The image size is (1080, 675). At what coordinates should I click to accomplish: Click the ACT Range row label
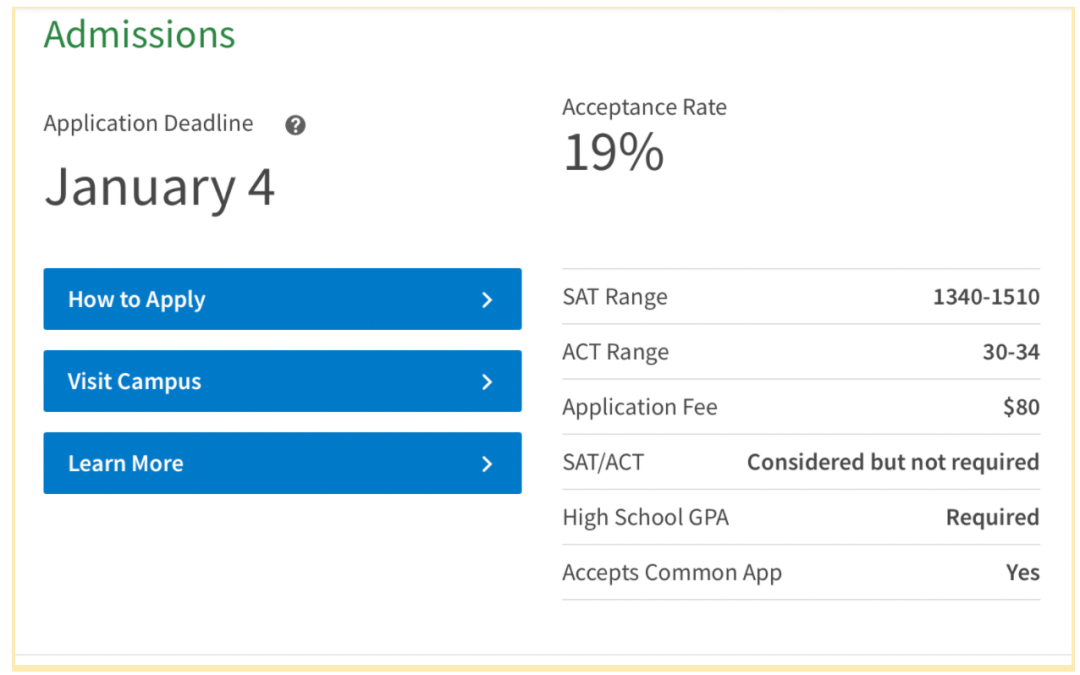click(616, 352)
